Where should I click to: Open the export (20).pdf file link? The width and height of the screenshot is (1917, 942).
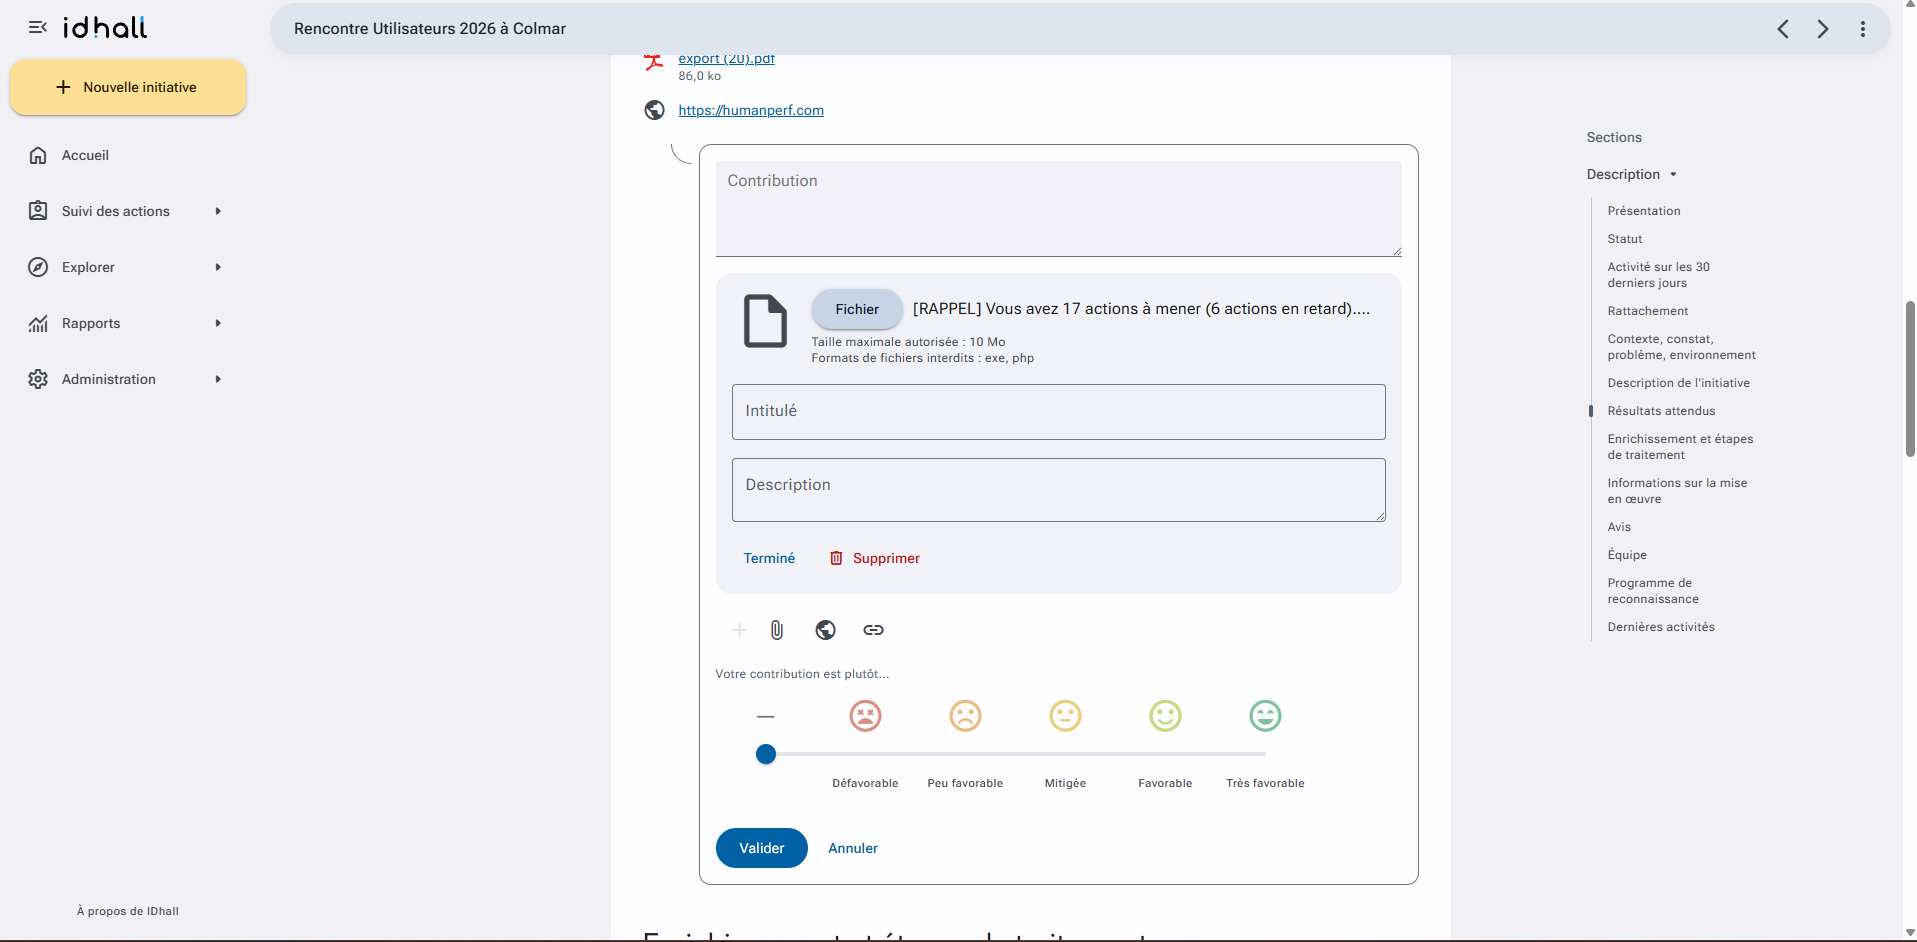point(726,59)
